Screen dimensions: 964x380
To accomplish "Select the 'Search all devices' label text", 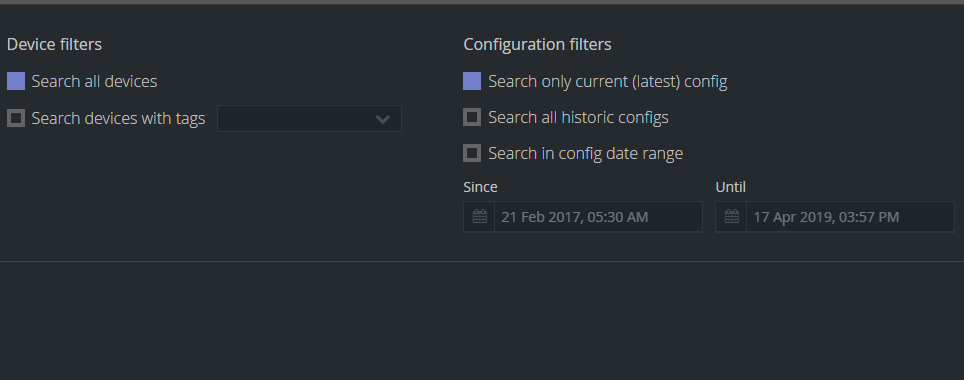I will pos(95,81).
